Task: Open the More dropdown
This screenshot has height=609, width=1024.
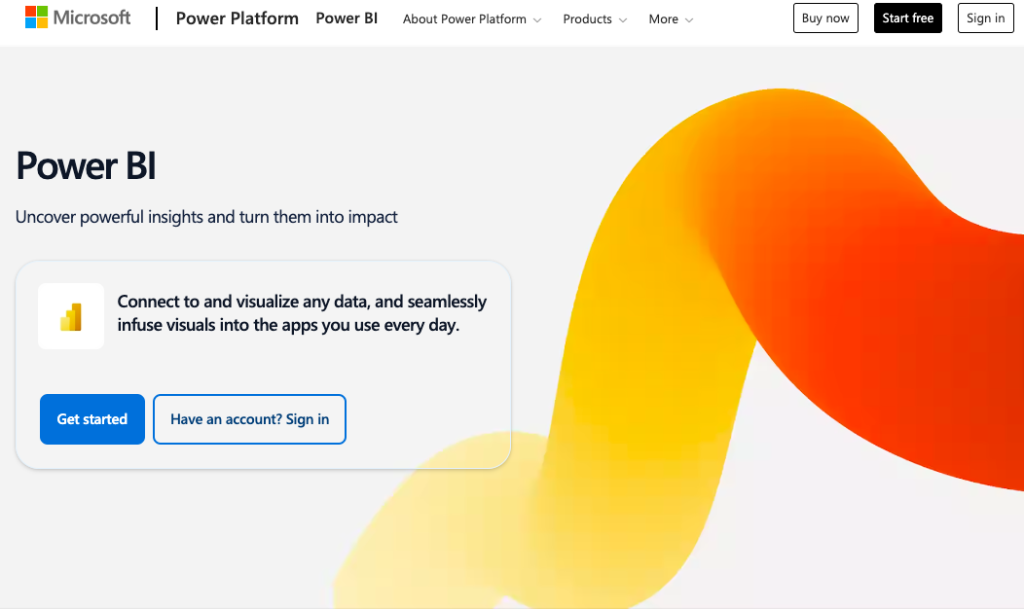Action: [663, 19]
